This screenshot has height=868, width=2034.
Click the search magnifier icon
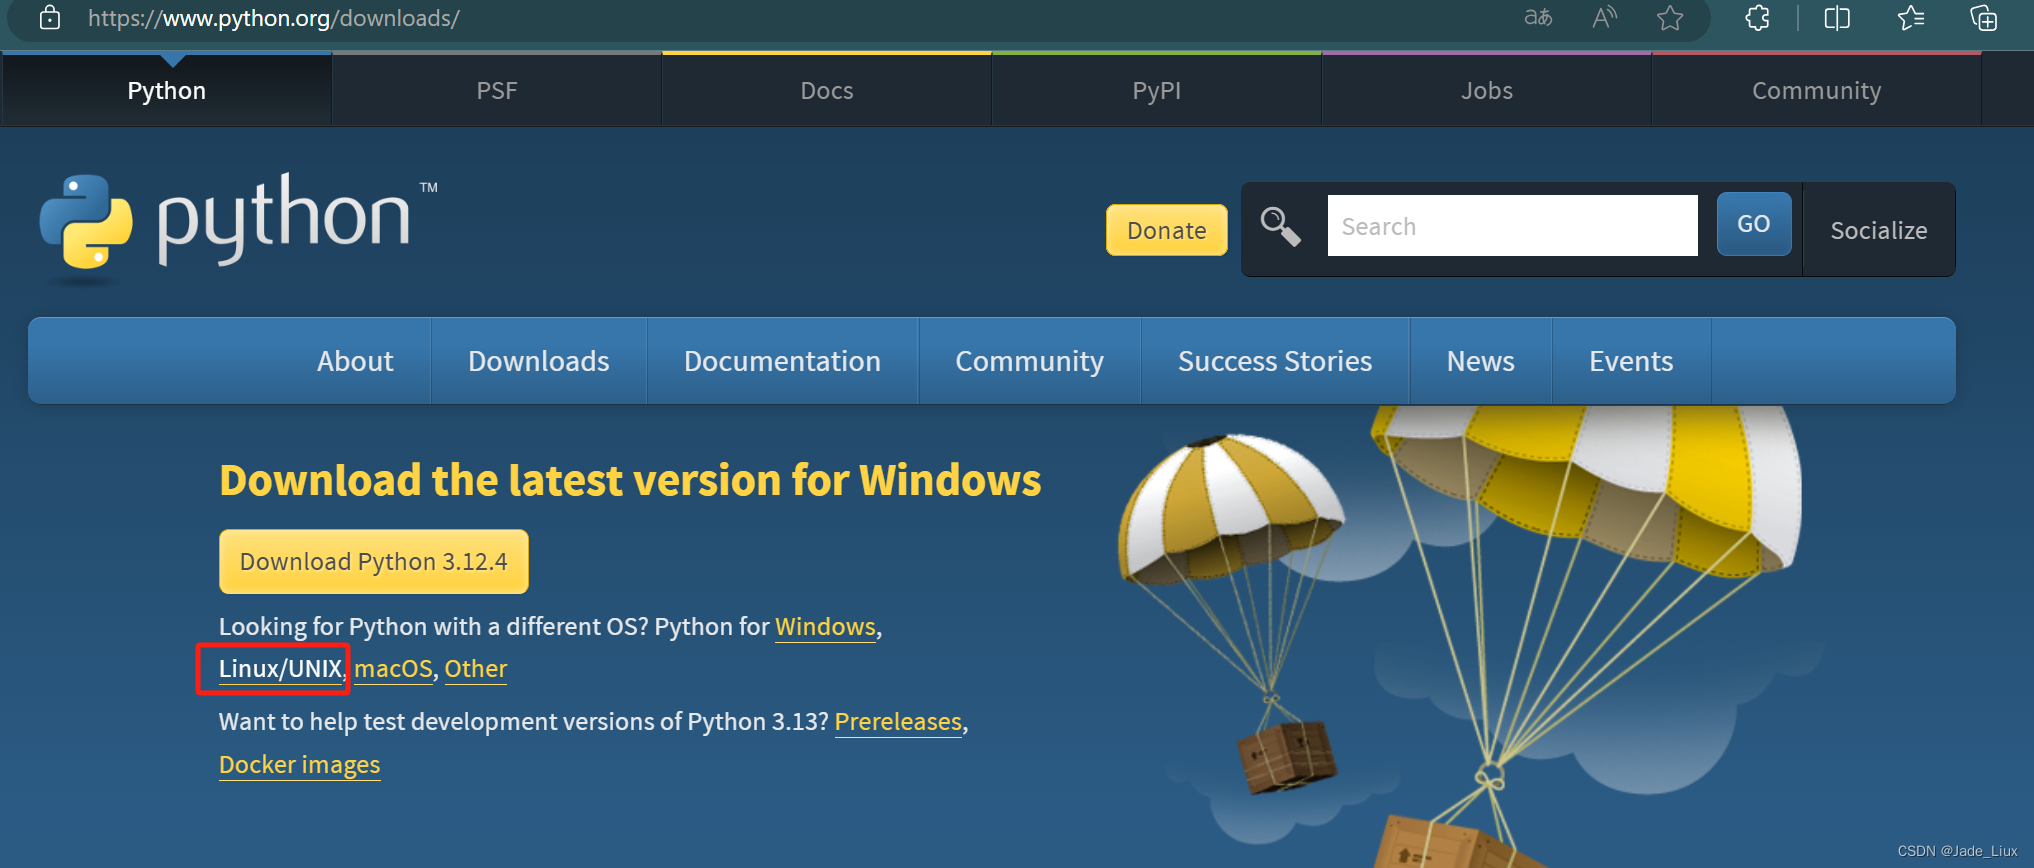[1280, 226]
